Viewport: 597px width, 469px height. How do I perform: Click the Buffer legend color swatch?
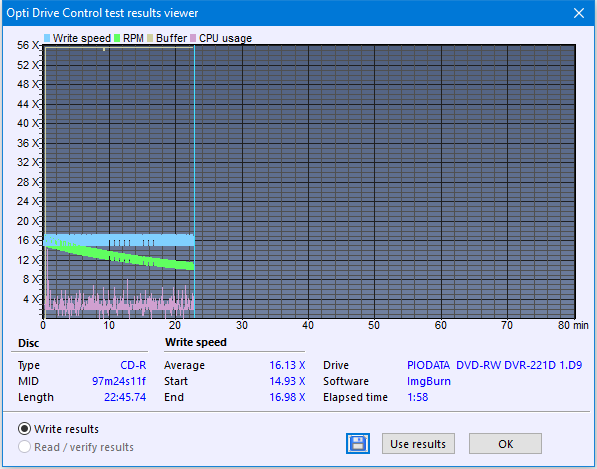150,38
